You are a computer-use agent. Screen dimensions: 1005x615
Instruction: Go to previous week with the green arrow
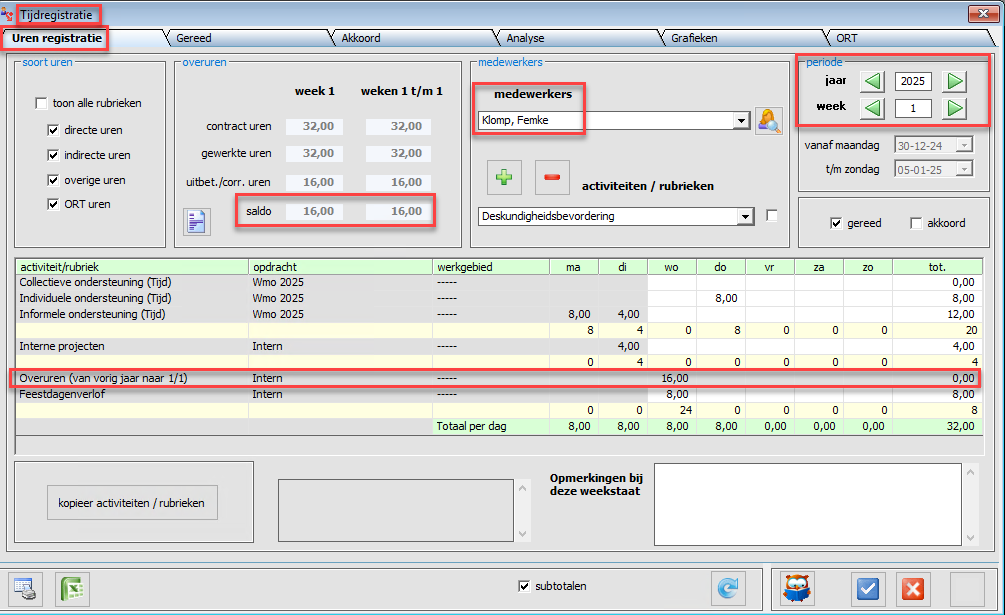point(872,108)
